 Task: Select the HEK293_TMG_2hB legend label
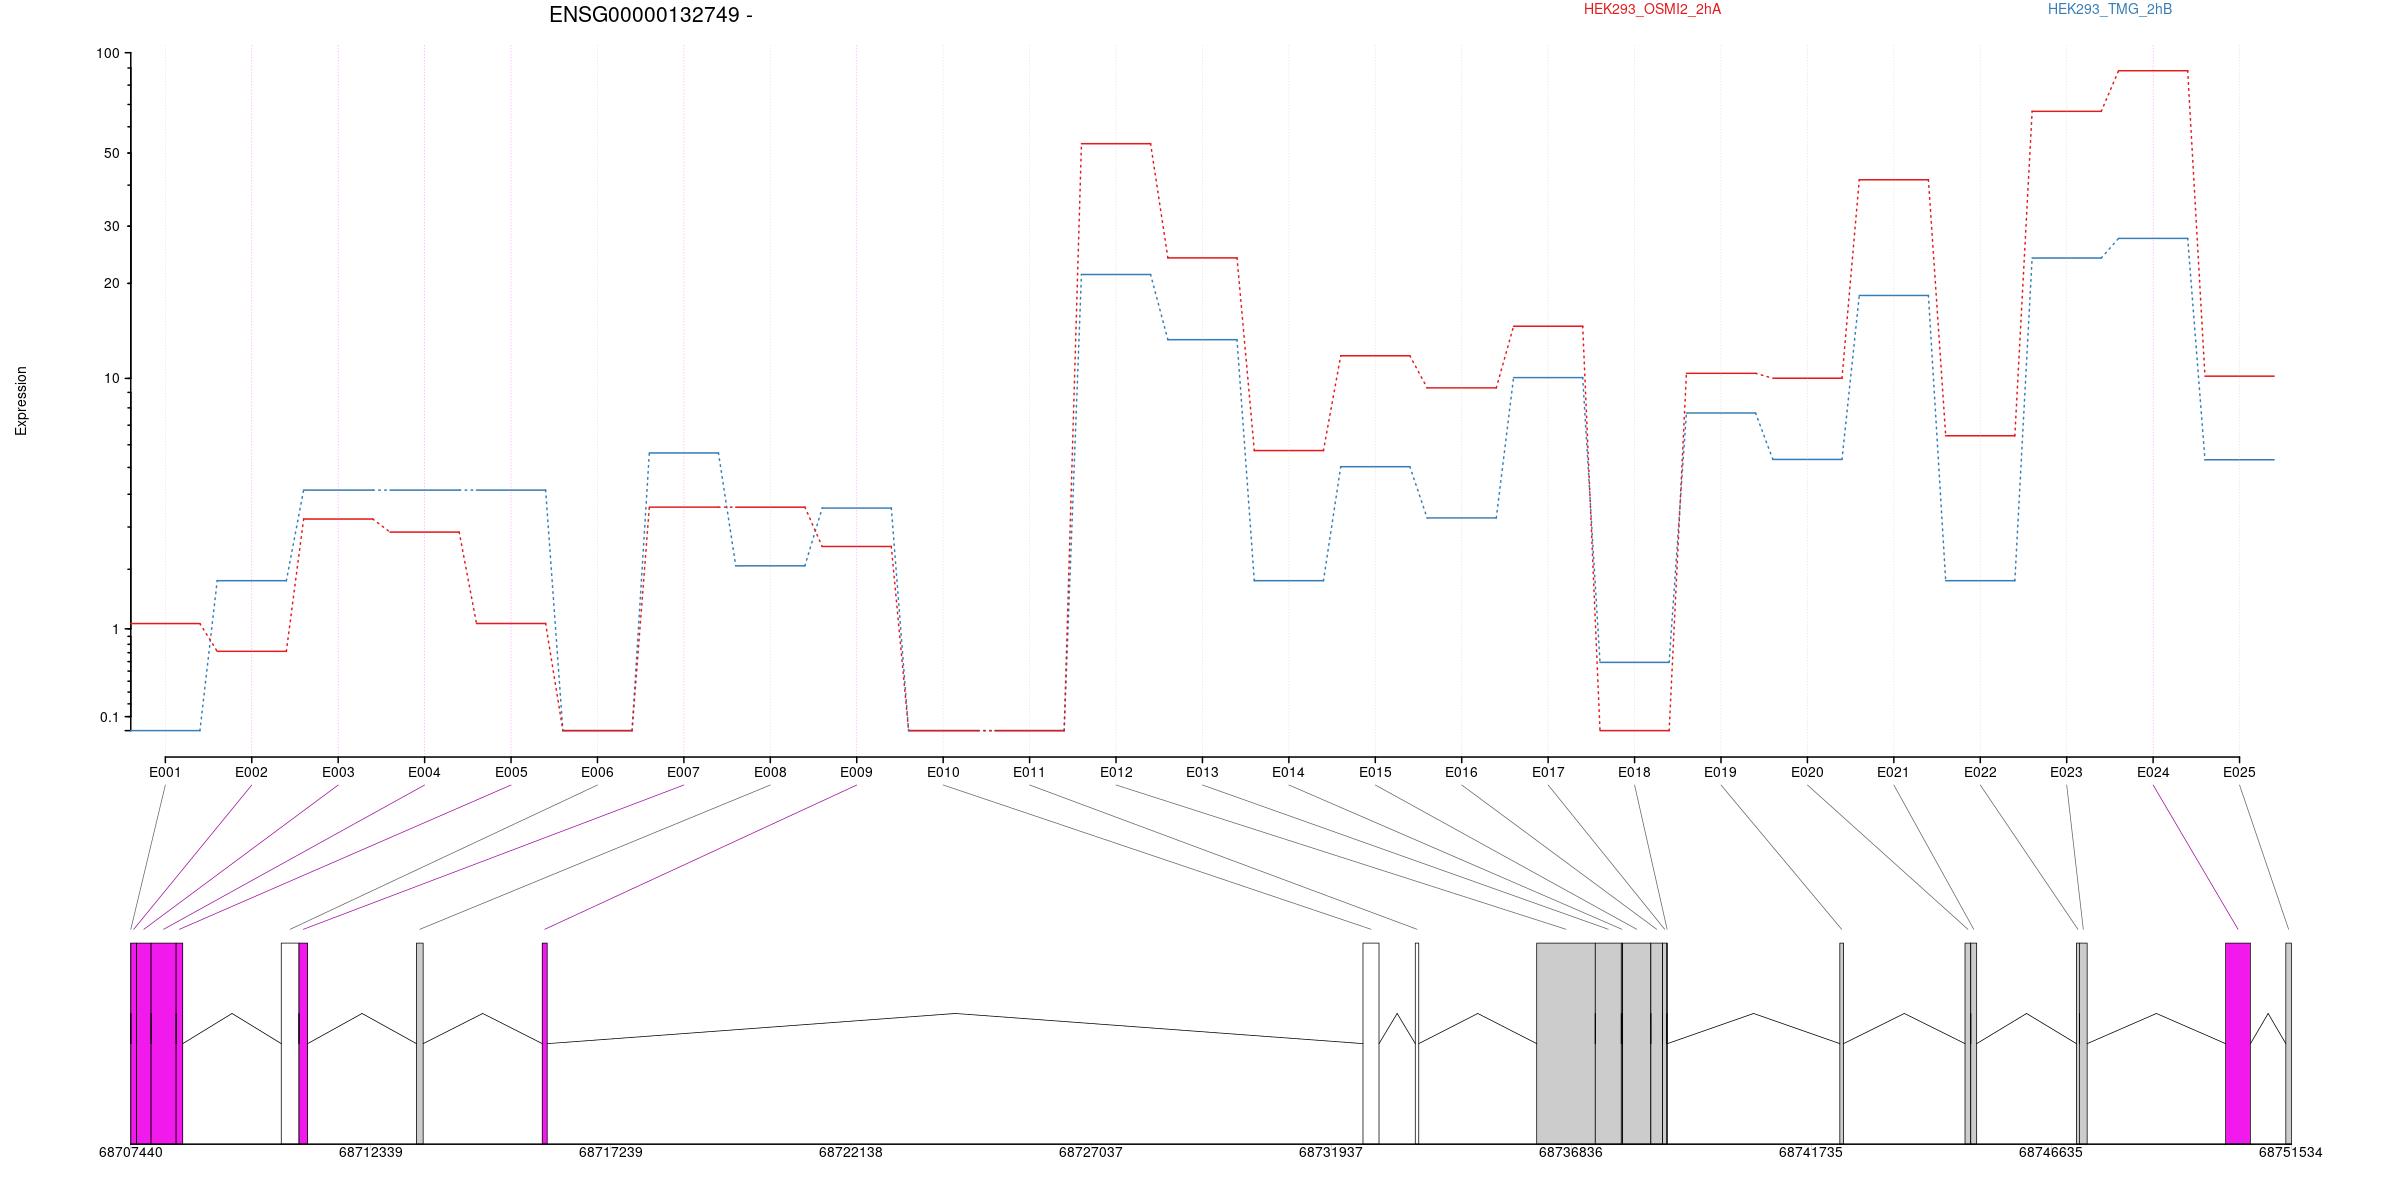[x=2110, y=9]
